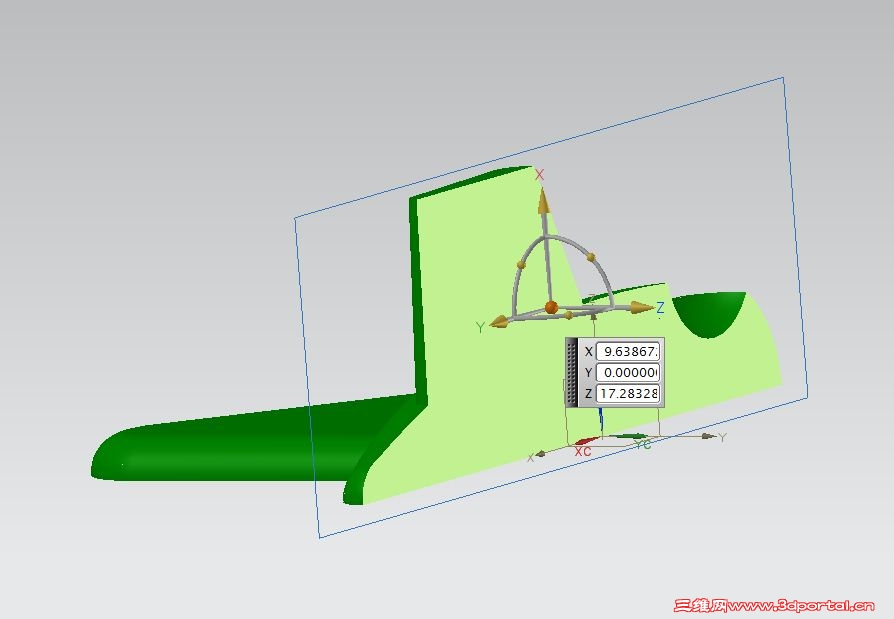Select rotation handle sphere on X-Z arc

coord(590,257)
